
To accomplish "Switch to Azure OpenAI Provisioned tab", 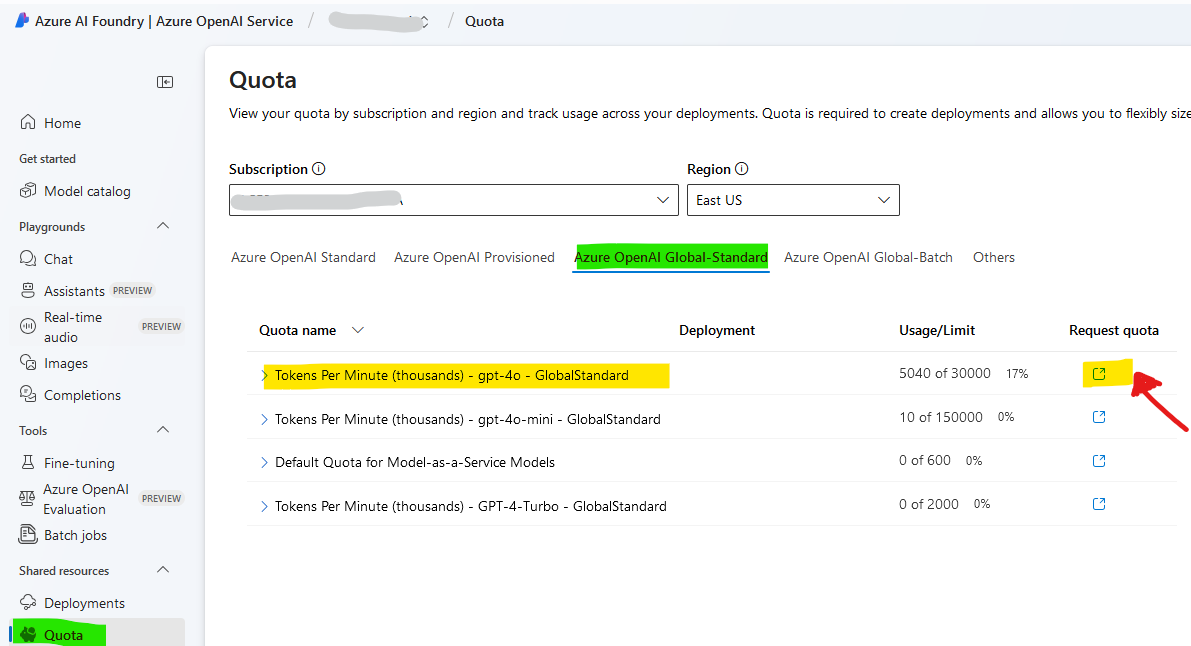I will (474, 257).
